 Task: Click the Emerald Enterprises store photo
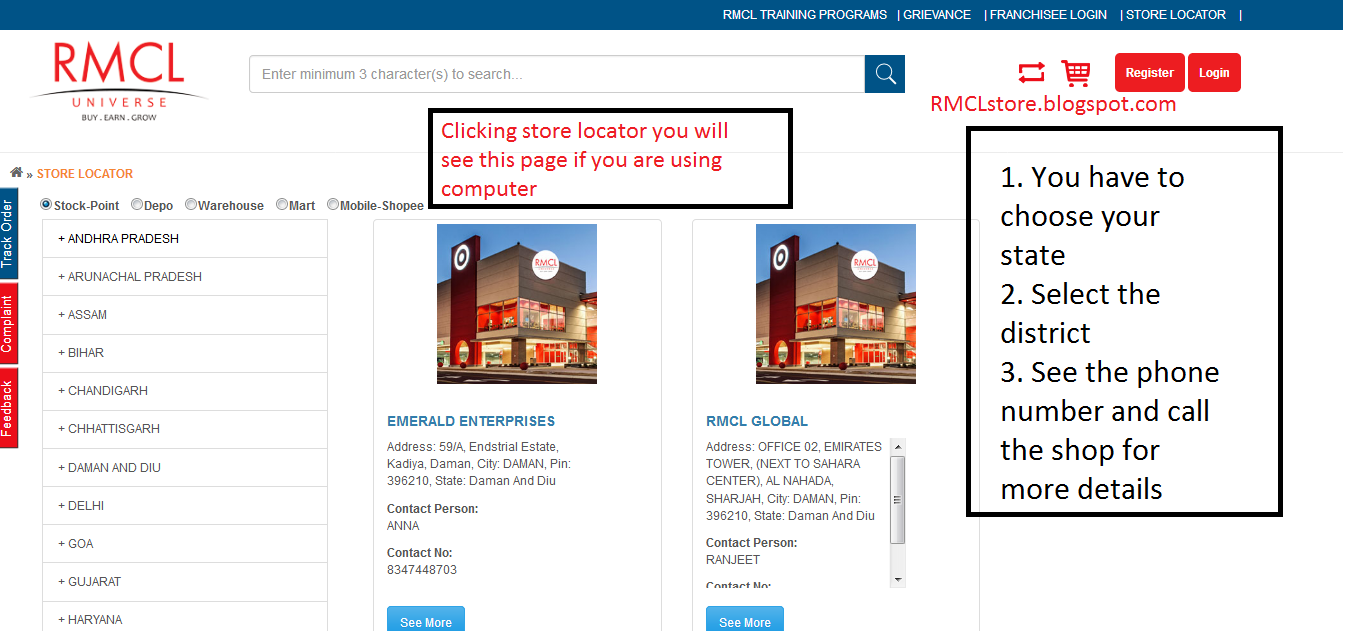[517, 303]
